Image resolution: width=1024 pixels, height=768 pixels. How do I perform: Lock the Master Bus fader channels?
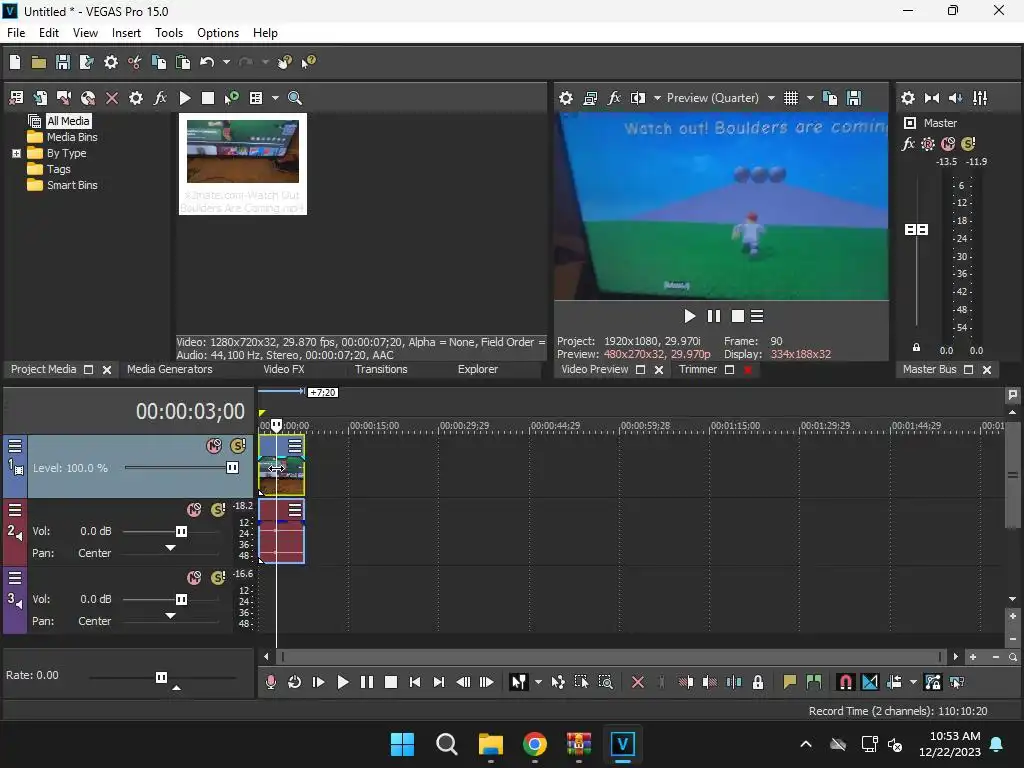click(x=916, y=347)
